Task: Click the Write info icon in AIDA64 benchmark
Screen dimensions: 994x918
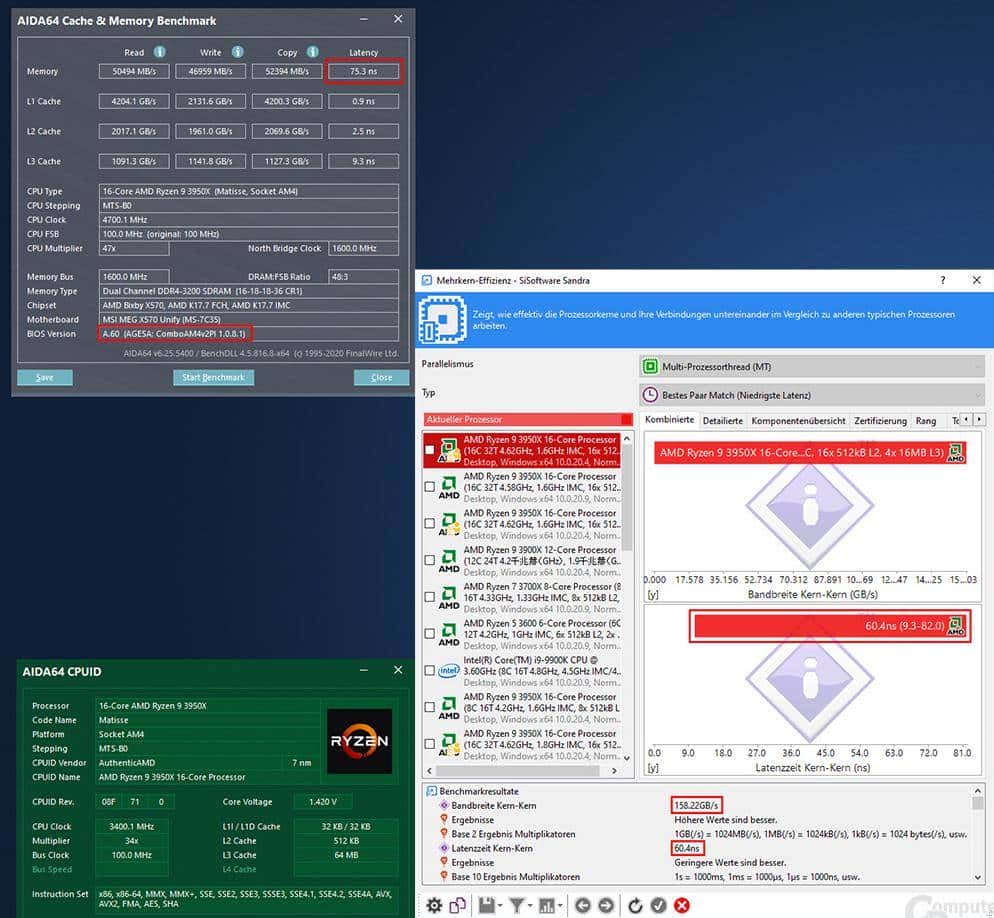Action: (x=238, y=52)
